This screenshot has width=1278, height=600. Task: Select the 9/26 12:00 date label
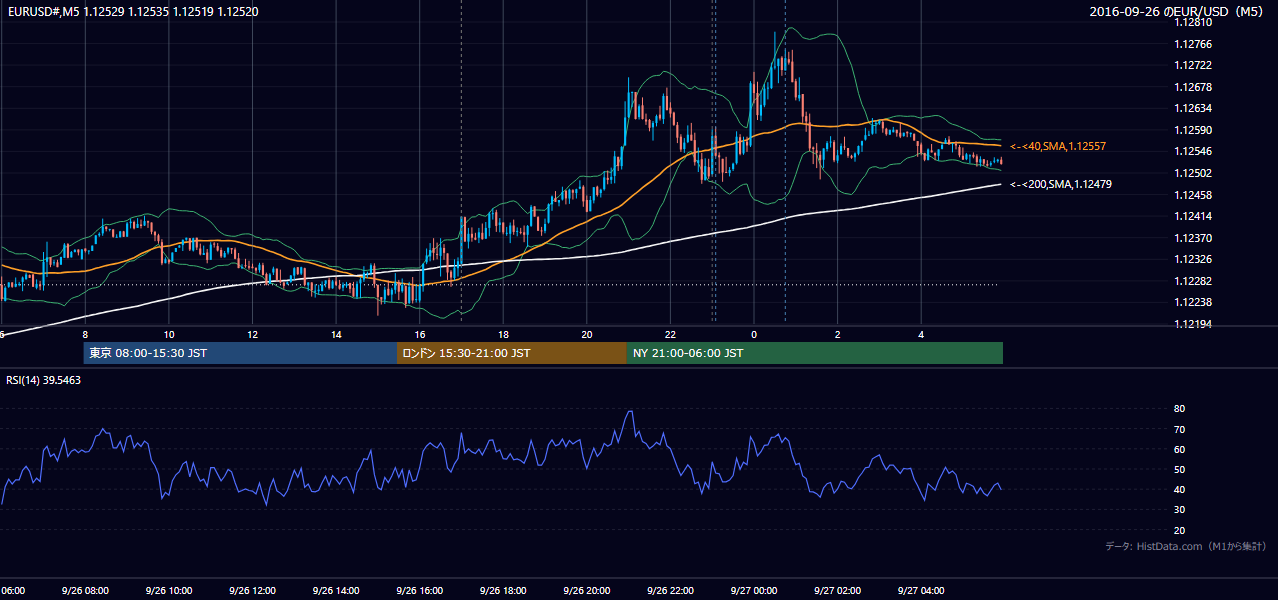[252, 591]
